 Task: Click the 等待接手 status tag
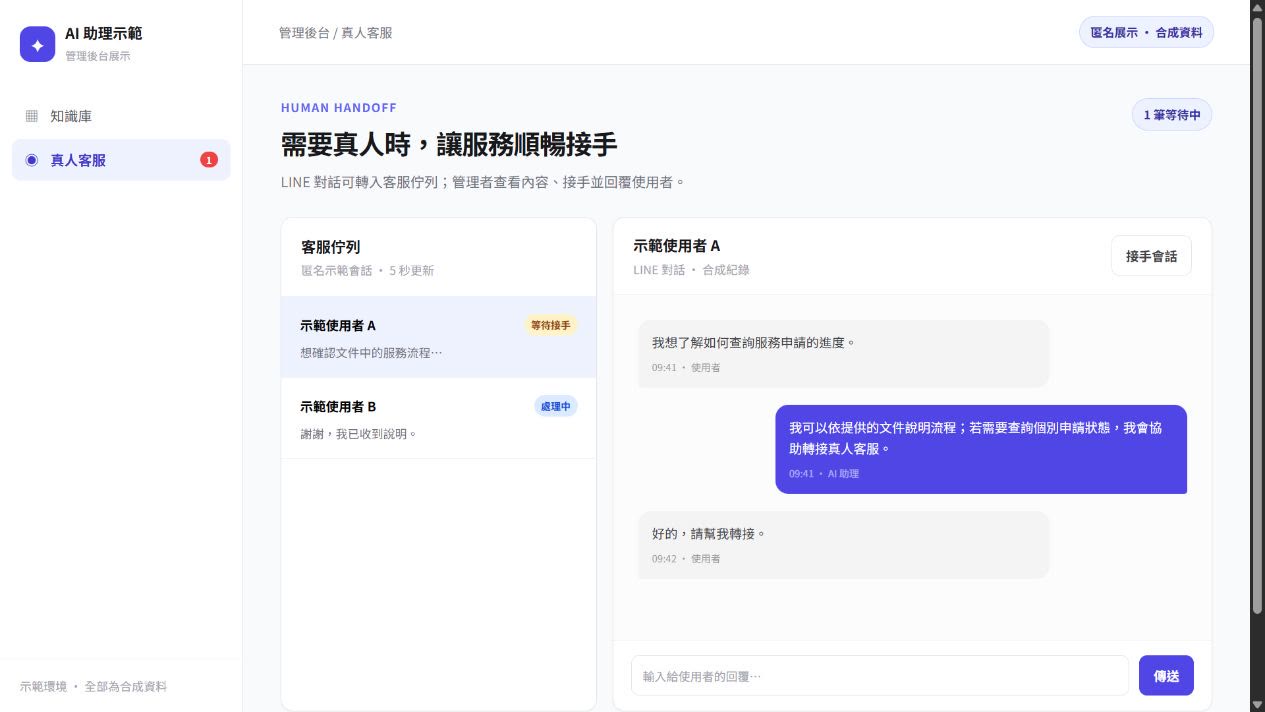(x=550, y=325)
